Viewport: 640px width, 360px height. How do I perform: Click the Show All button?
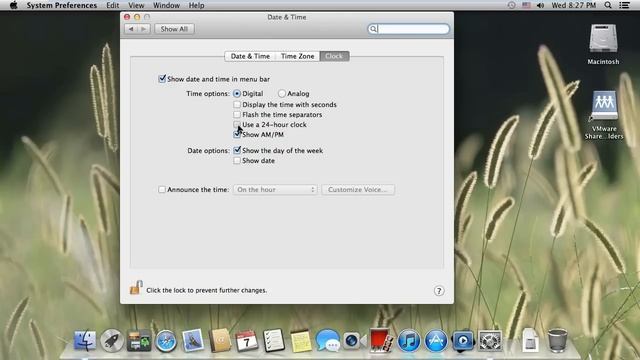[x=174, y=29]
